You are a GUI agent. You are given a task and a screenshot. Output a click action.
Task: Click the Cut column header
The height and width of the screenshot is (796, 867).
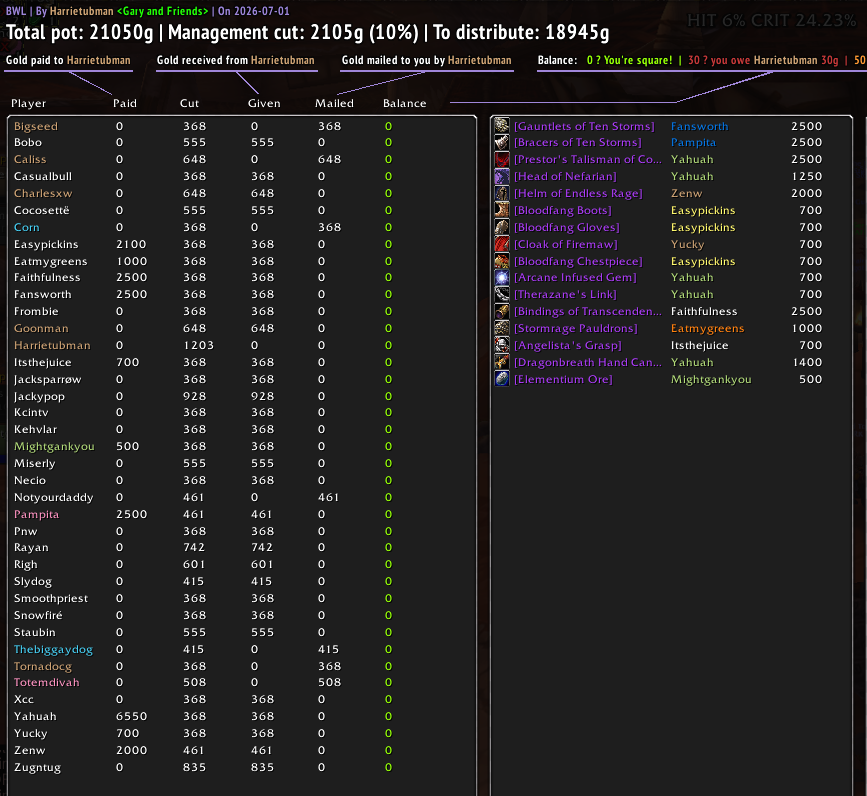coord(189,103)
